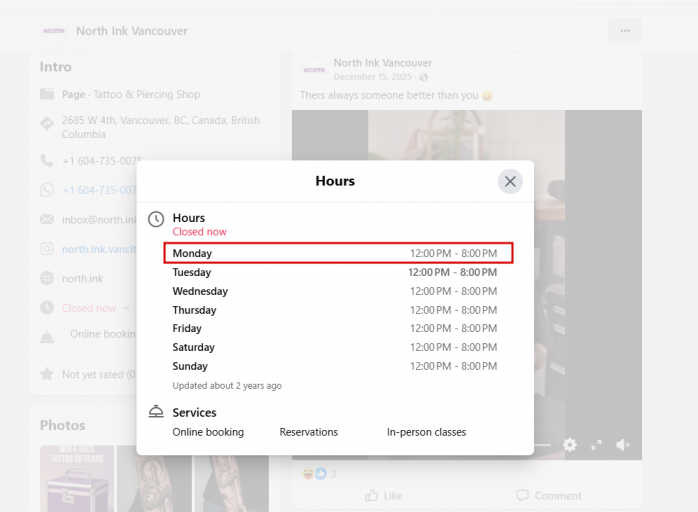
Task: Open the tattoo giftcard photo thumbnail
Action: (x=77, y=479)
